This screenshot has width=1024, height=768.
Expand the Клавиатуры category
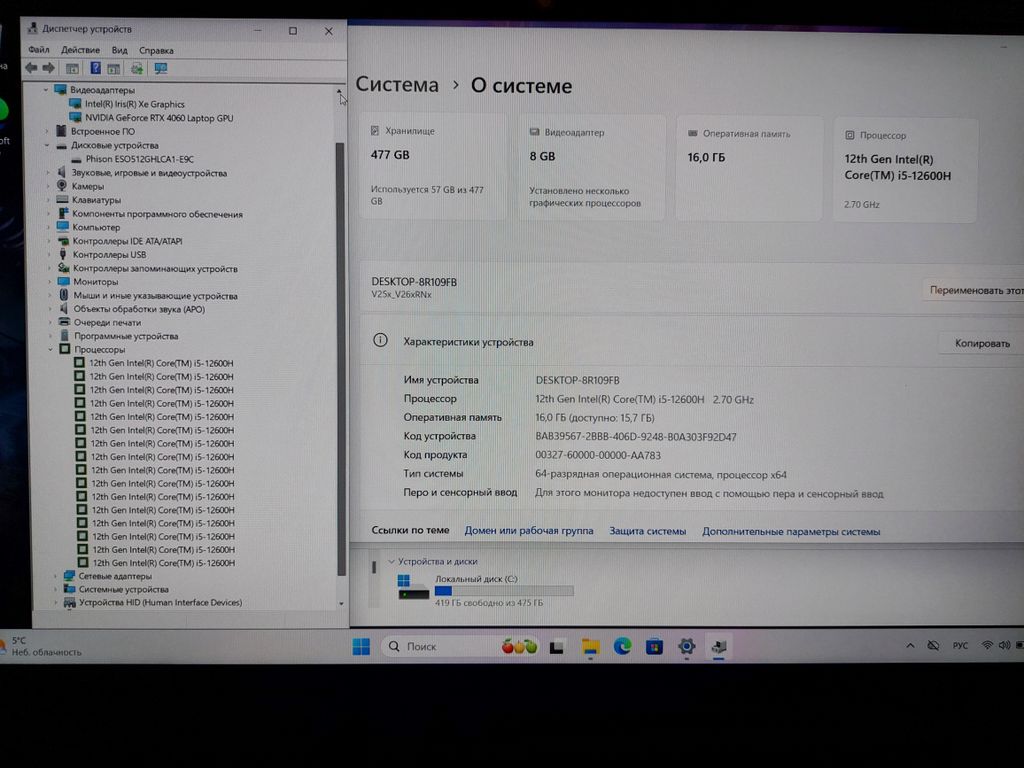[47, 200]
